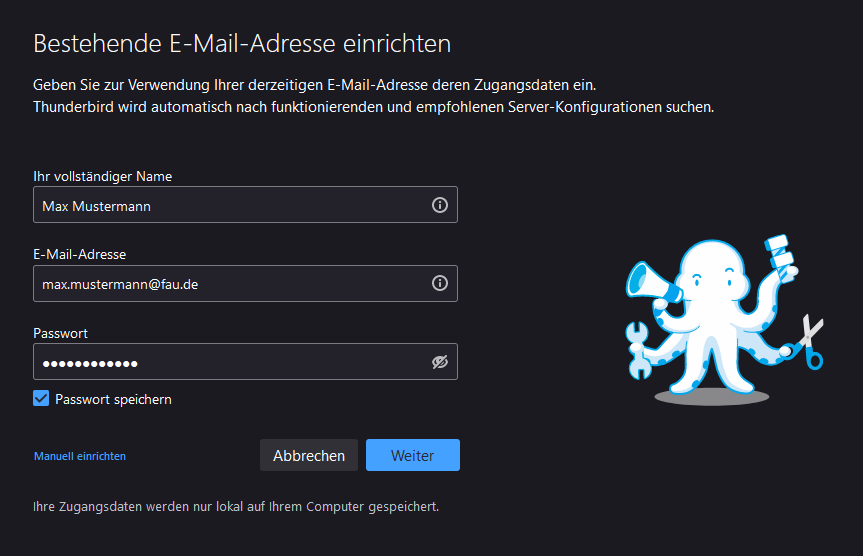Continue with the 'Weiter' button
Screen dimensions: 863x556
[x=412, y=455]
